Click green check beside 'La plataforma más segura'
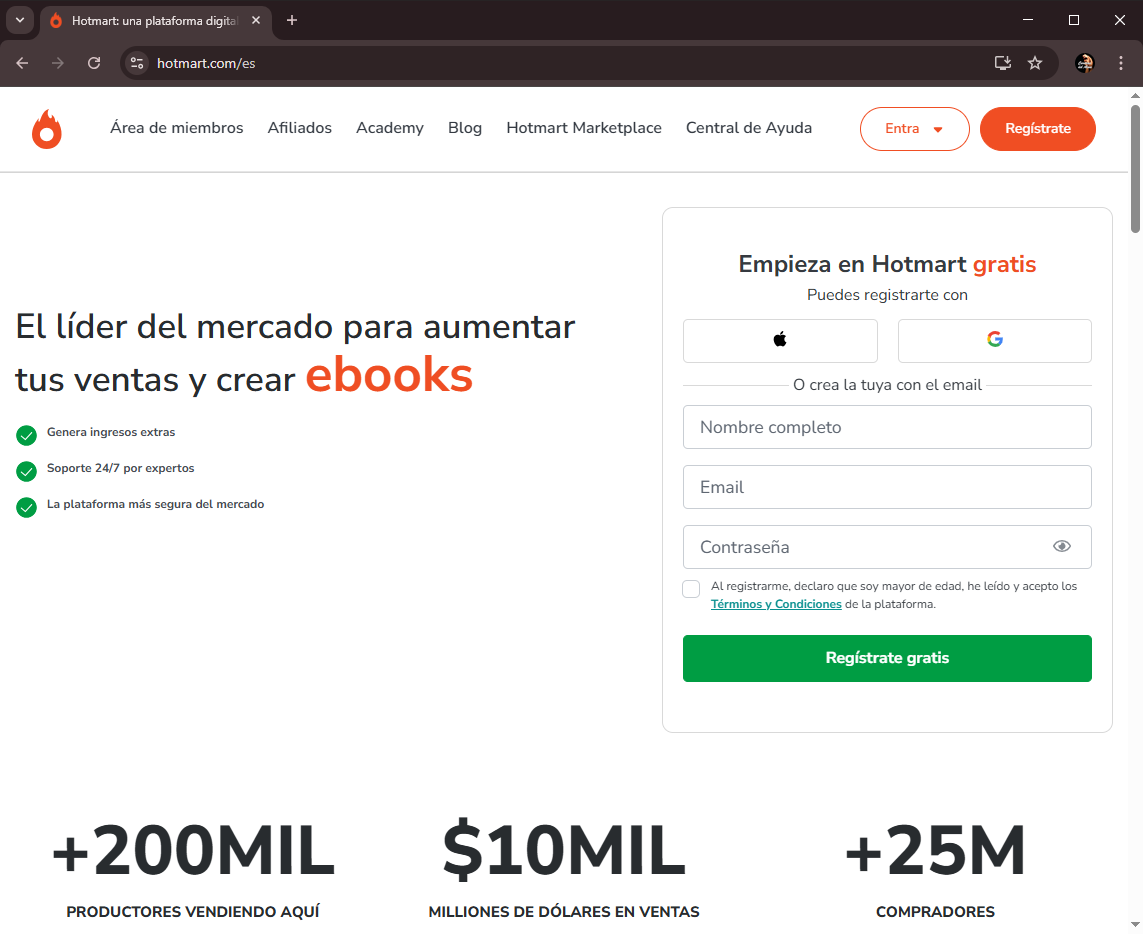 pos(26,507)
